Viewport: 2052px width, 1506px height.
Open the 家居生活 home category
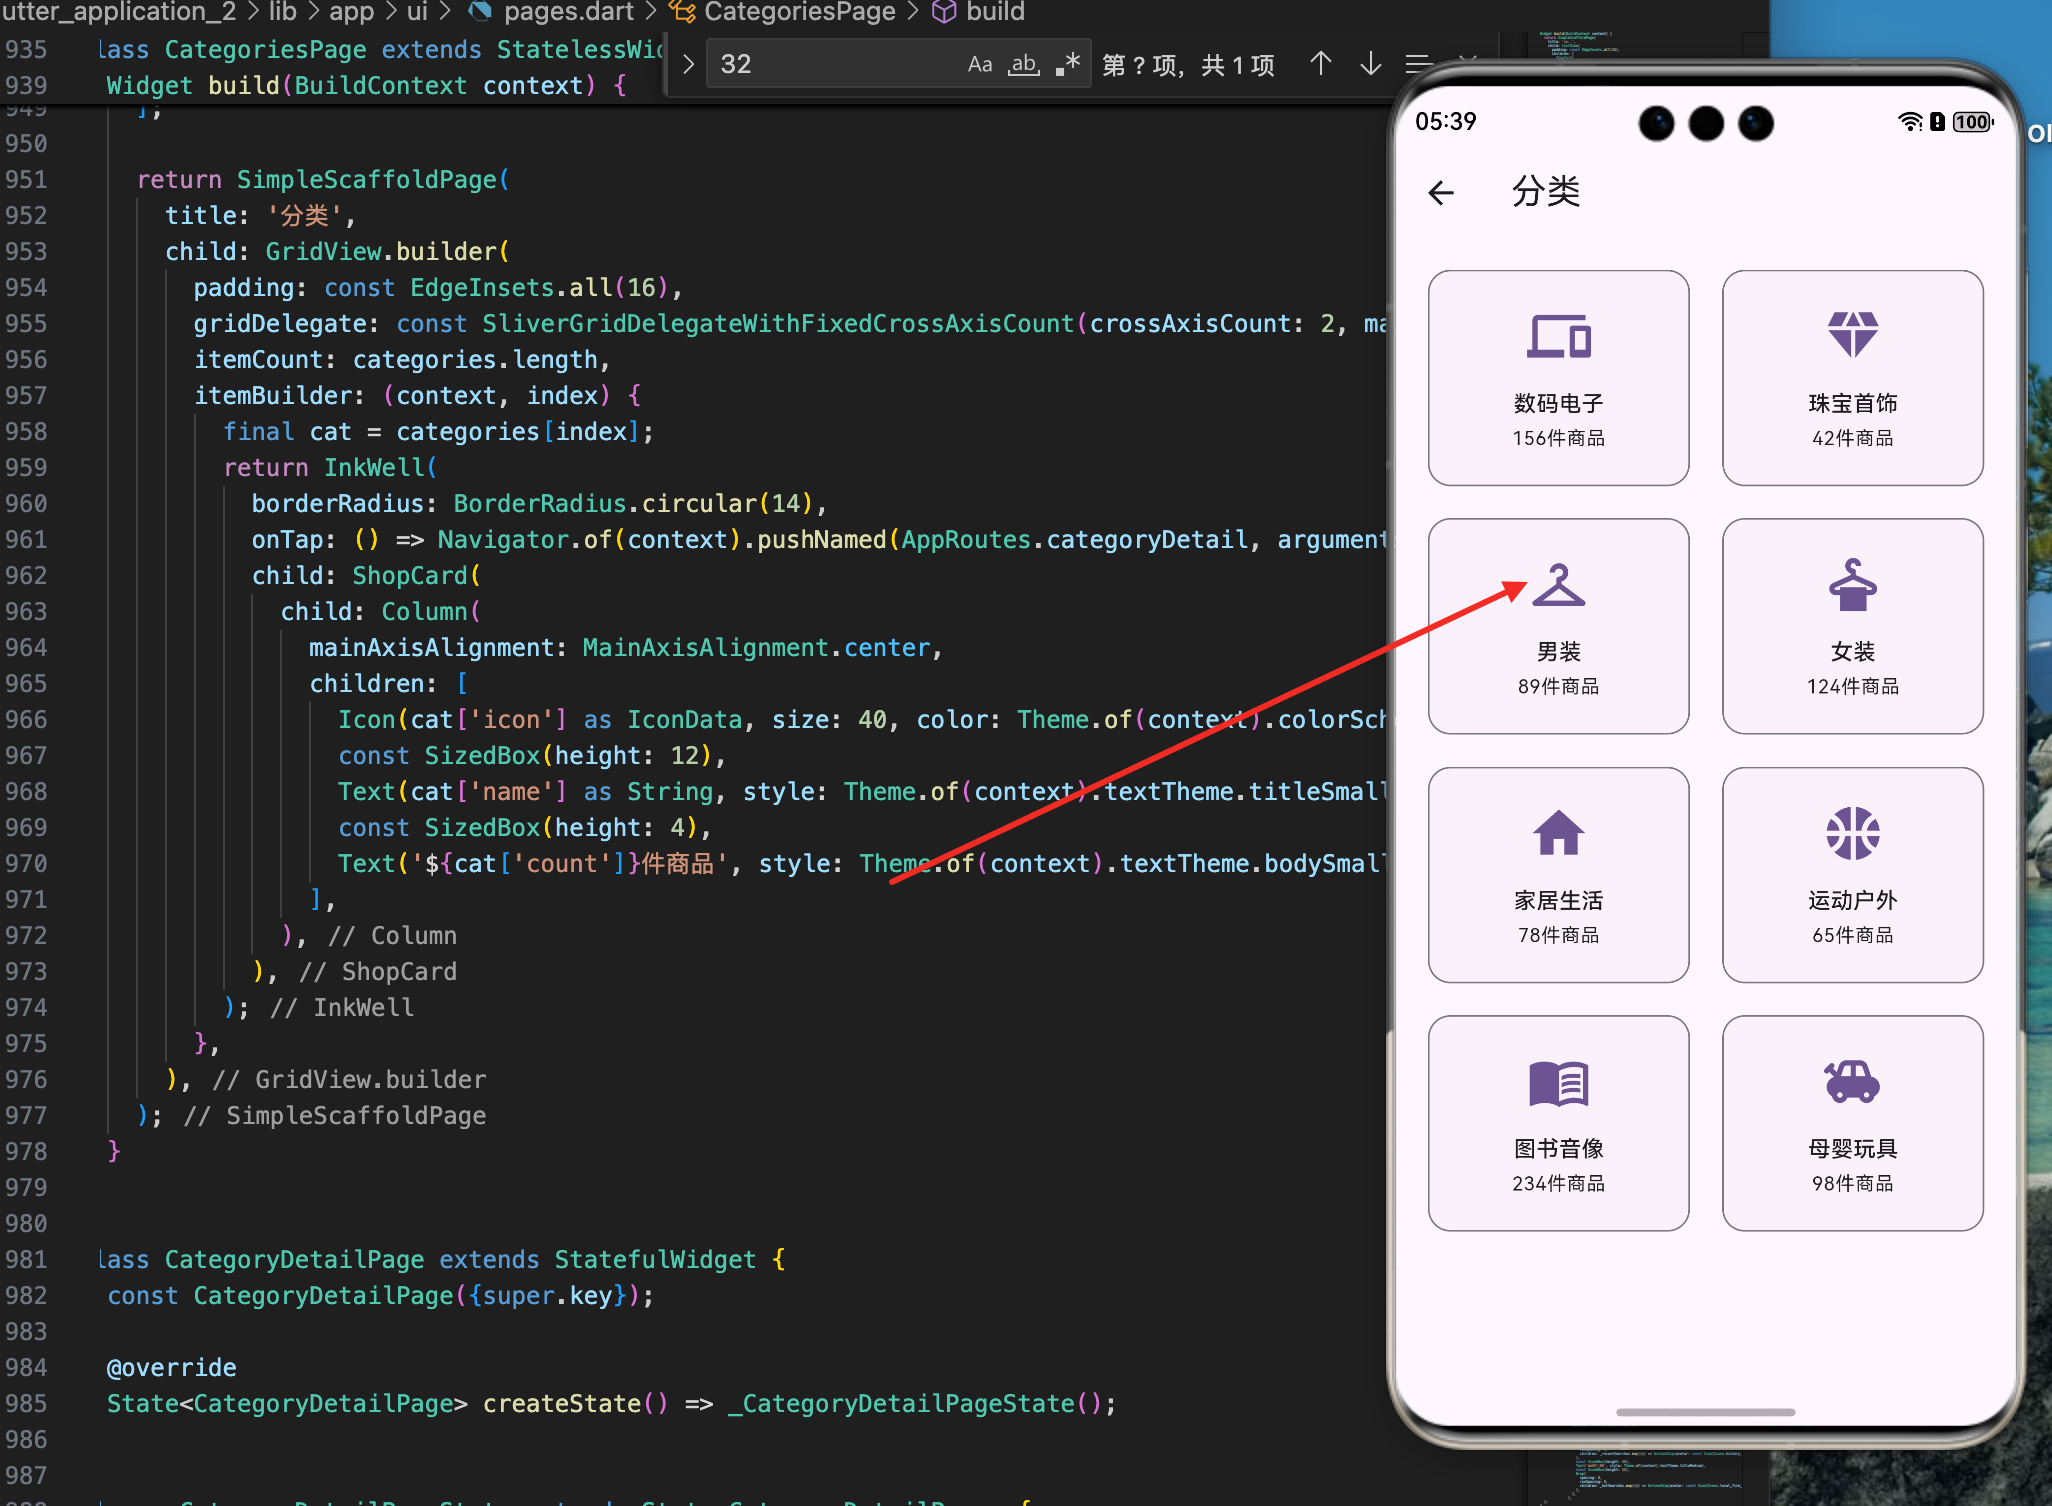1558,875
